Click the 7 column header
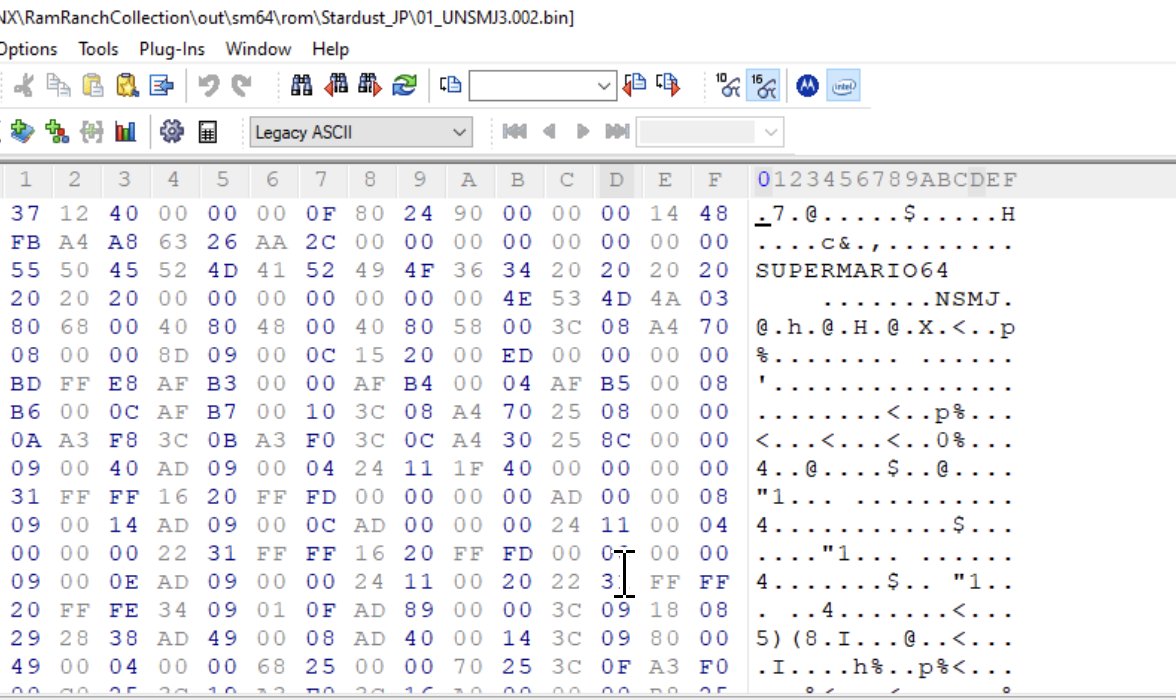Screen dimensions: 1176x700 tap(321, 180)
